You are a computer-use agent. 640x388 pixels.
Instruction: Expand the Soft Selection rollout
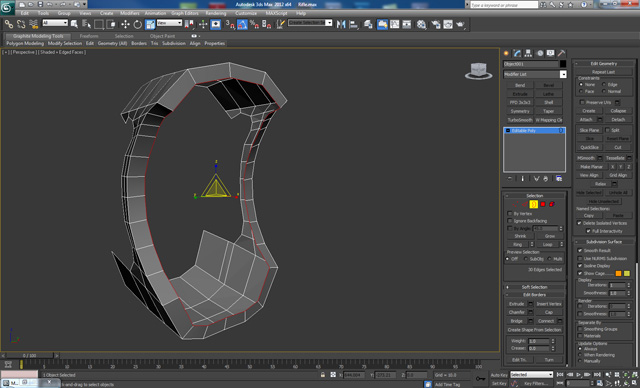point(534,287)
